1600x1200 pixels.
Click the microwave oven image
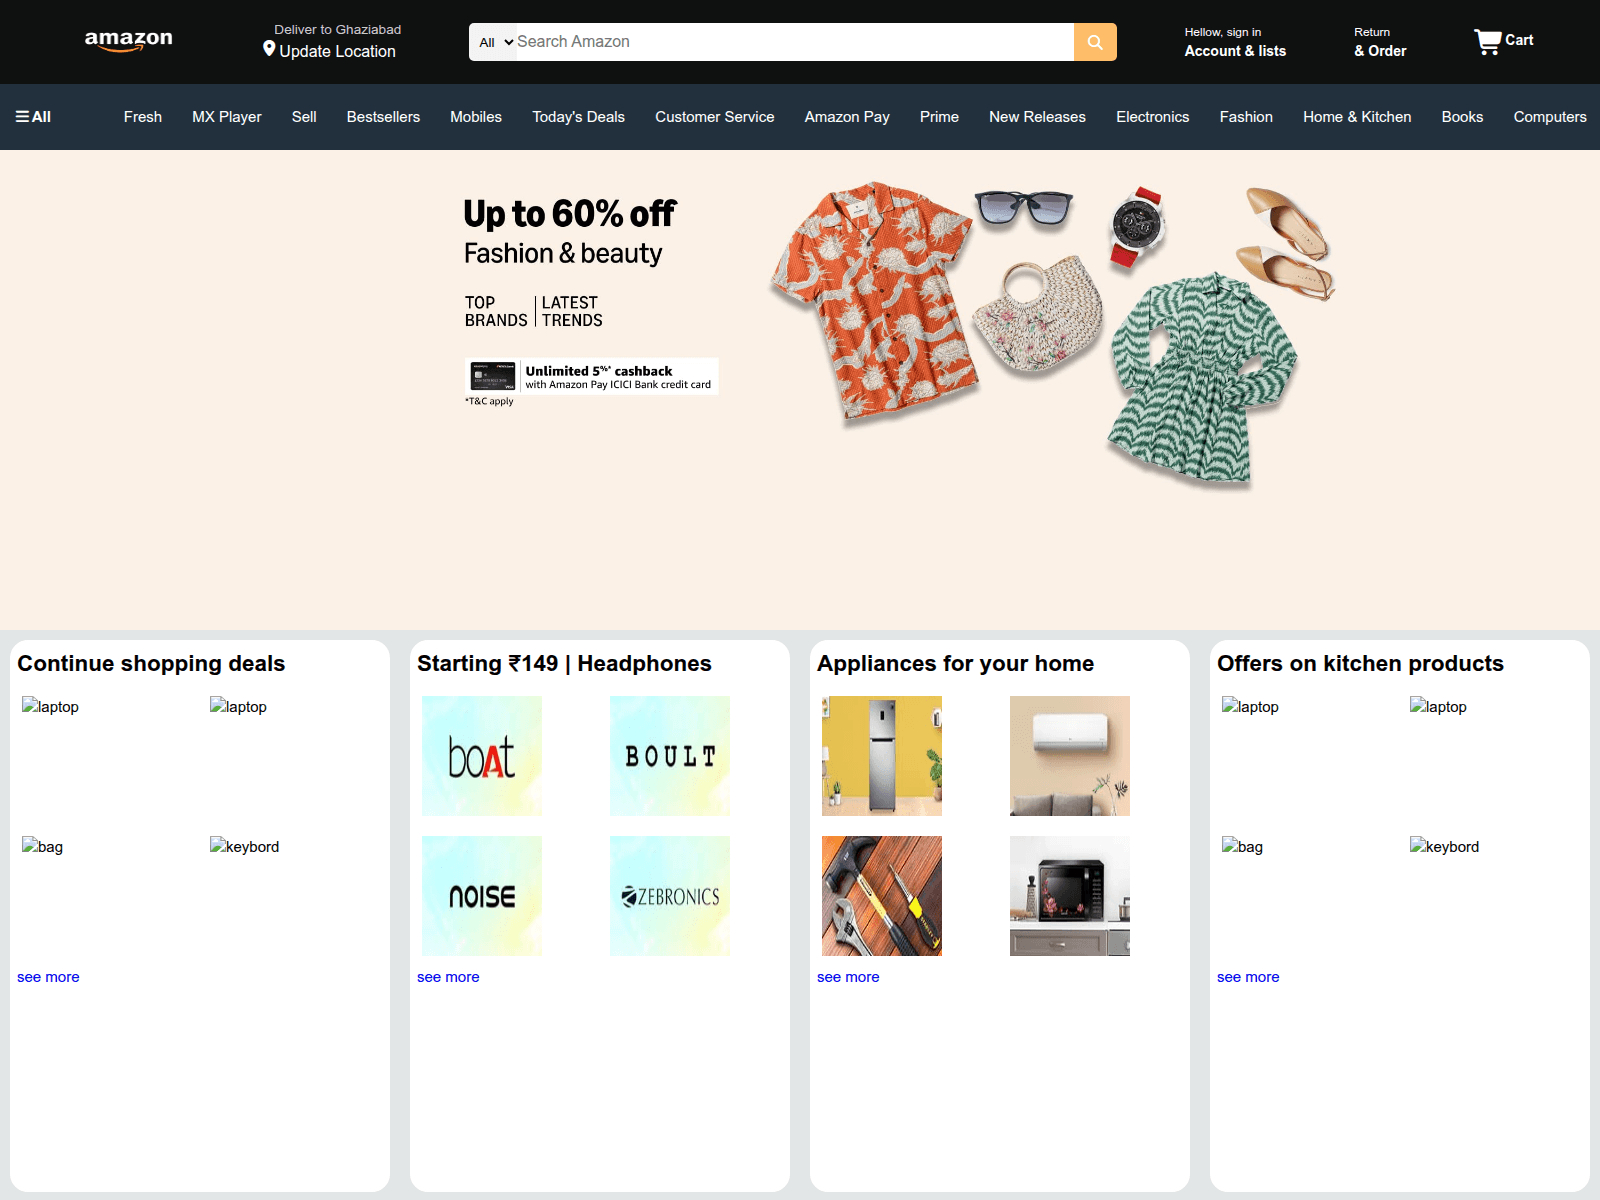tap(1070, 896)
